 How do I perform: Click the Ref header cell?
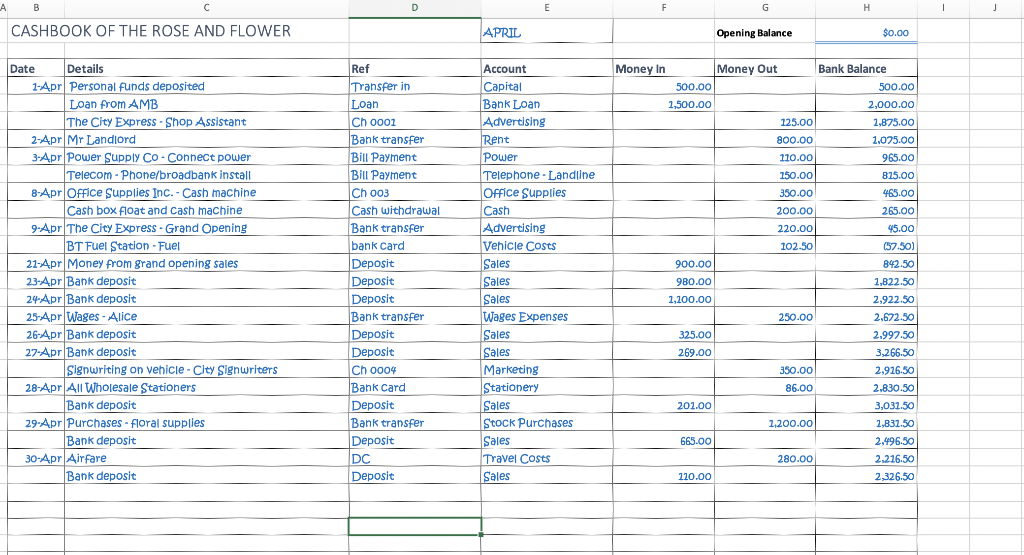(x=415, y=69)
